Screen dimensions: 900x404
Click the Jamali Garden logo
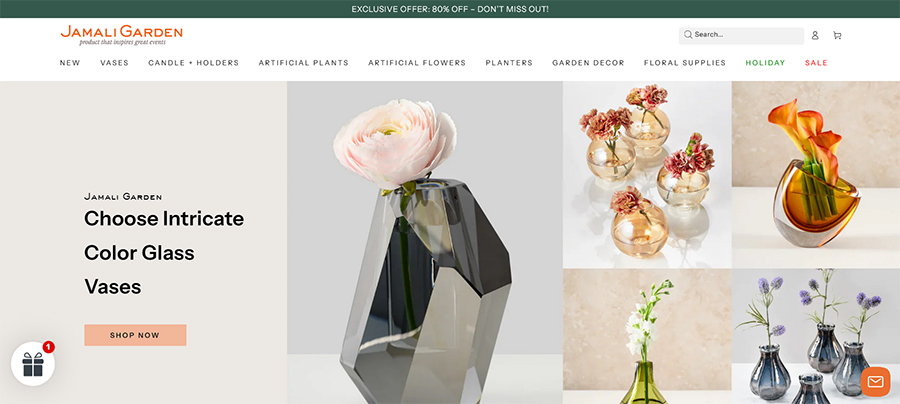(x=122, y=34)
